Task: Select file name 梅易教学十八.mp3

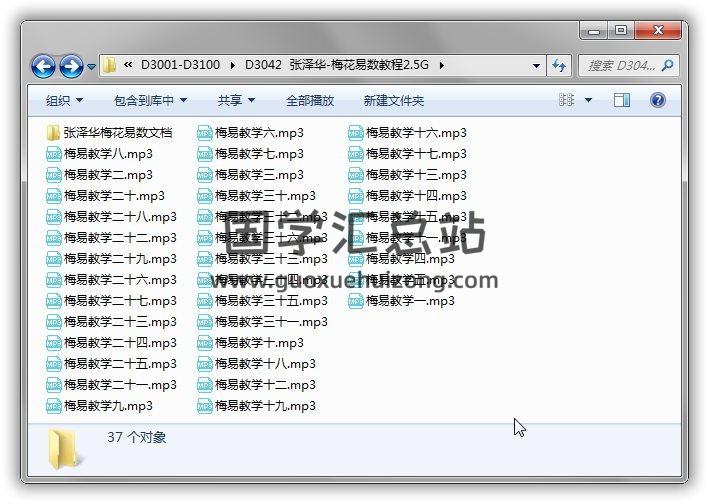Action: pos(265,364)
